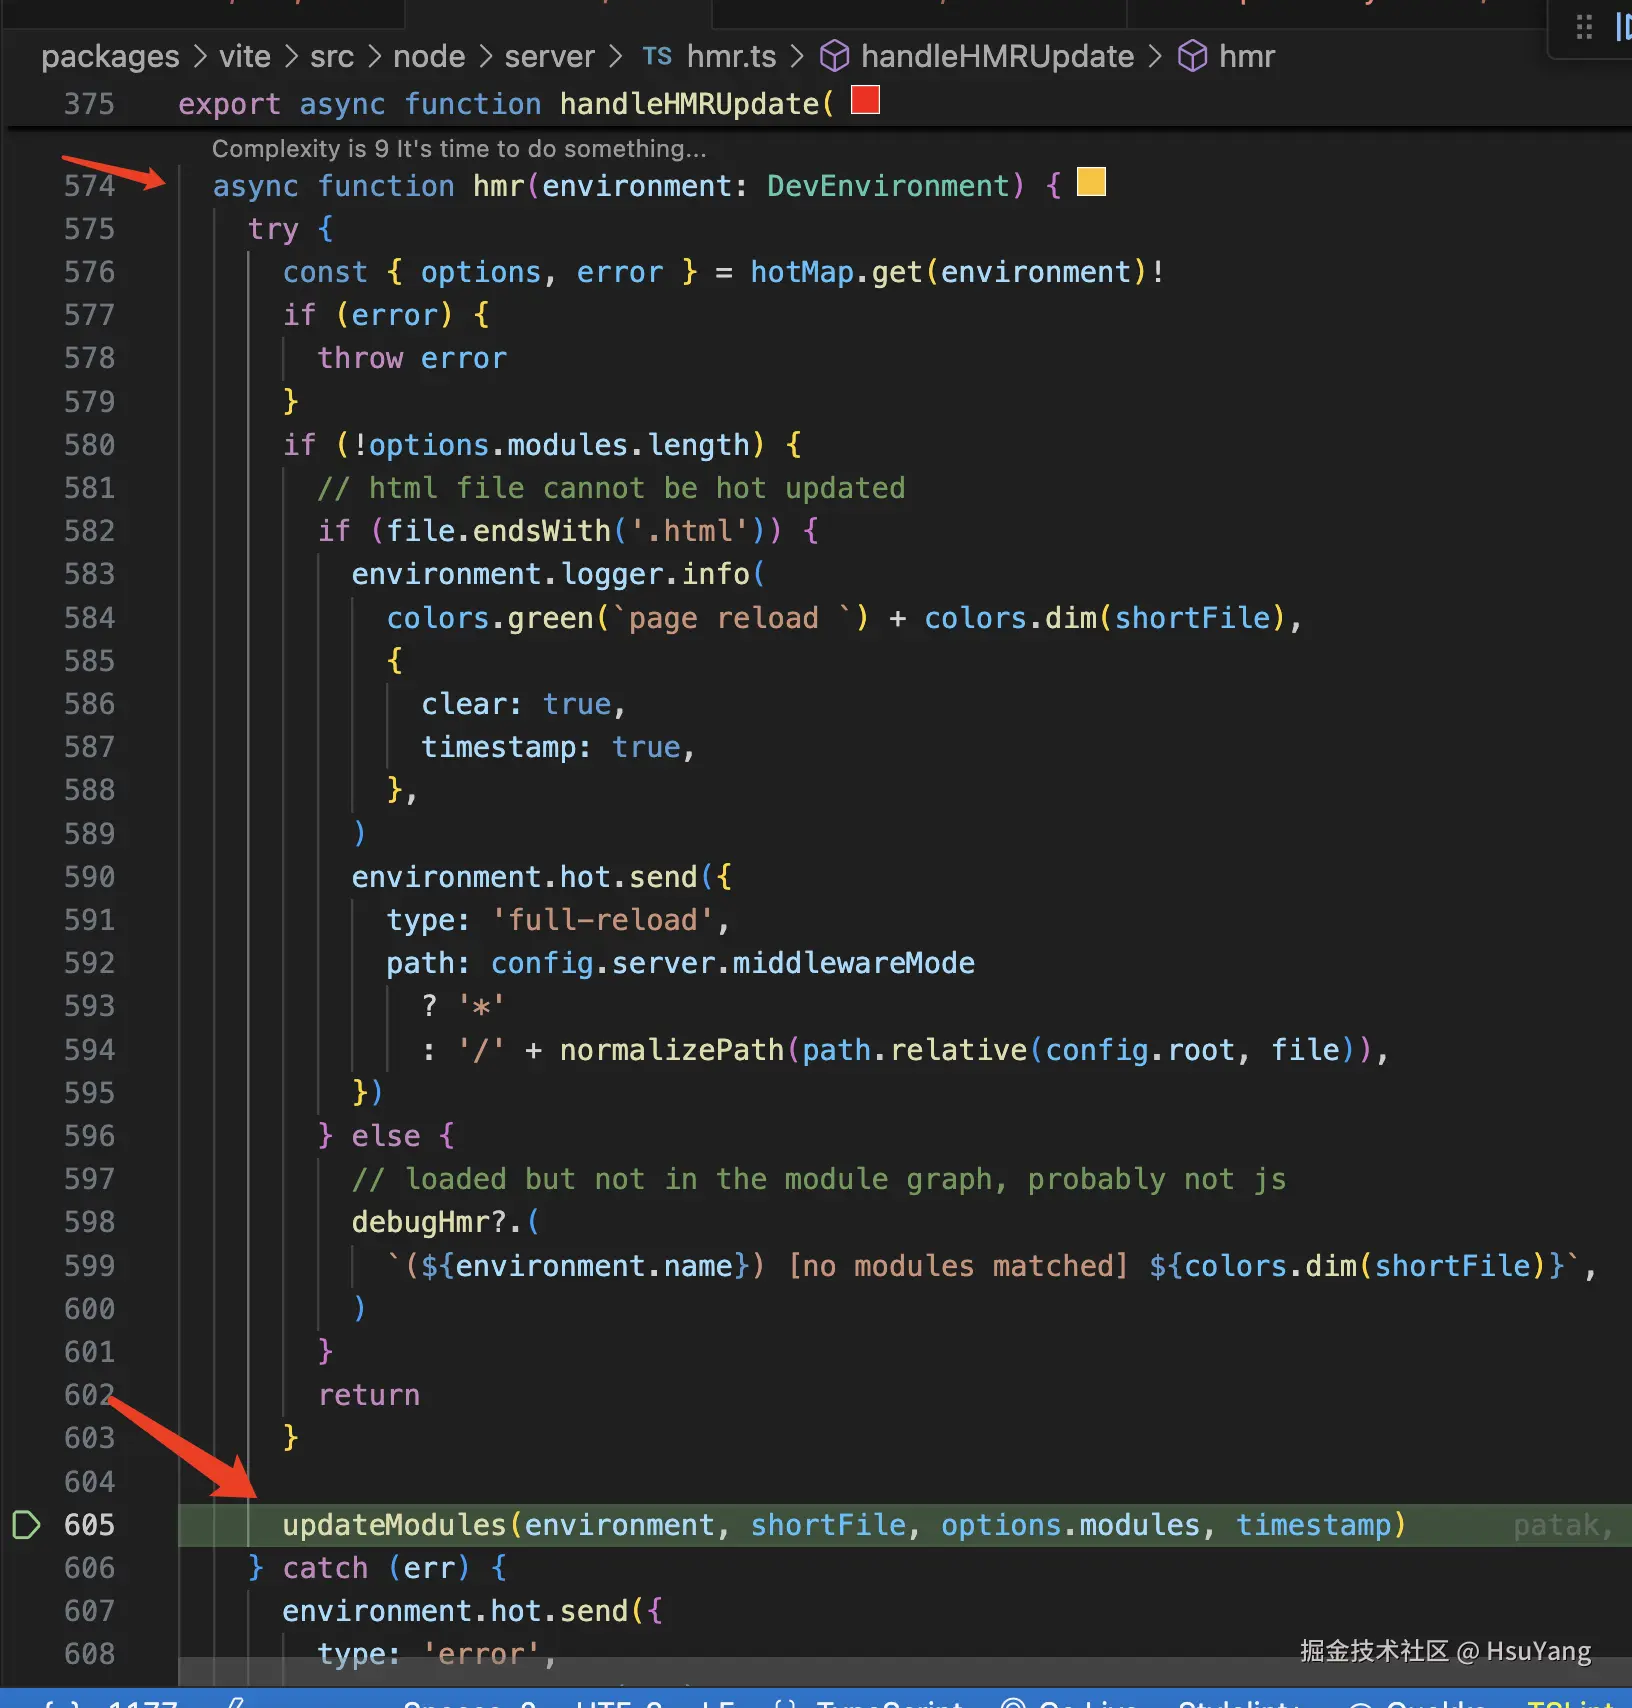The width and height of the screenshot is (1632, 1708).
Task: Open the hmr.ts breadcrumb file list
Action: coord(732,56)
